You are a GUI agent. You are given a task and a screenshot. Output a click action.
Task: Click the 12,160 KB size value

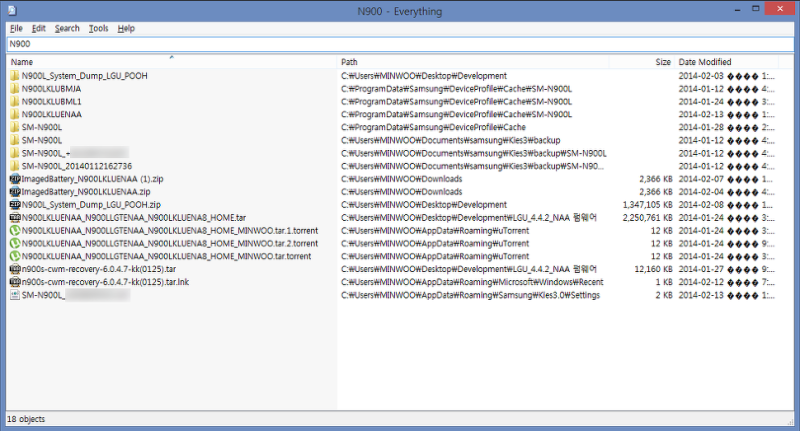coord(654,269)
